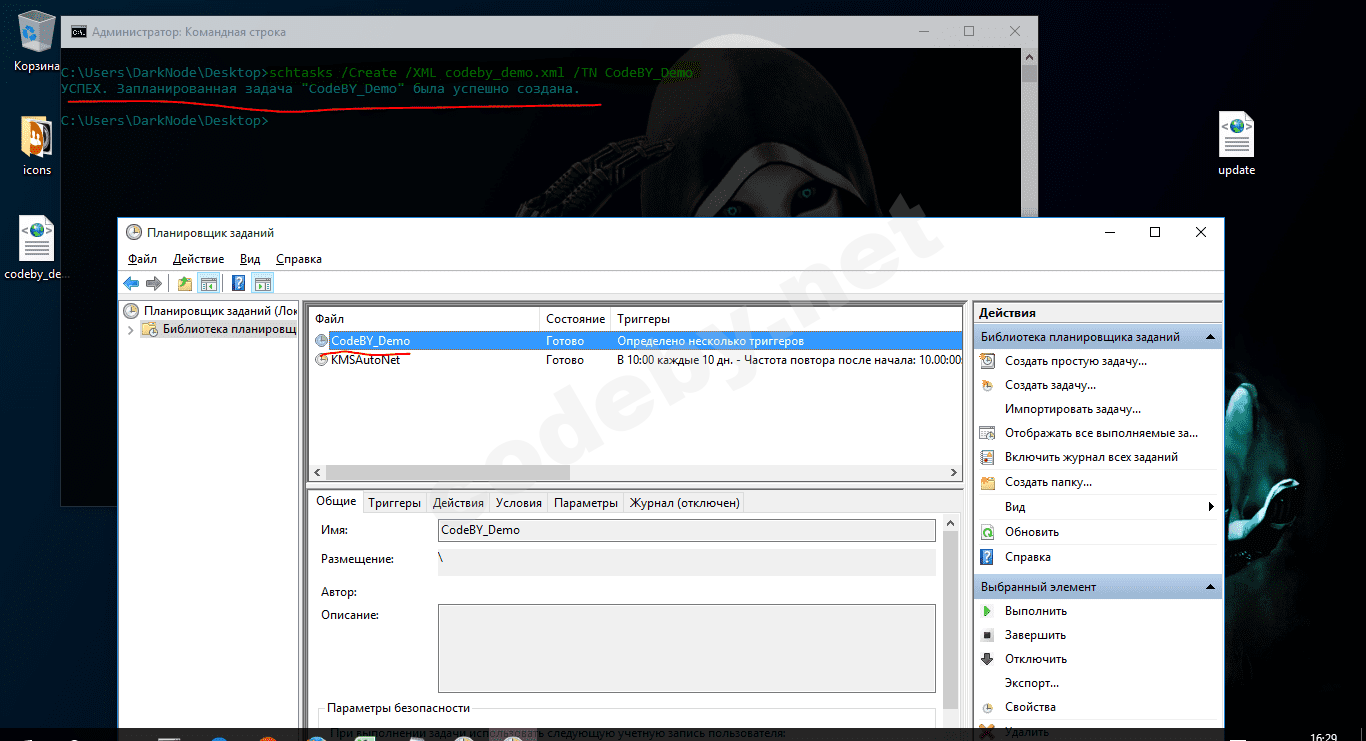The width and height of the screenshot is (1366, 741).
Task: Switch to the Триггеры tab
Action: tap(394, 503)
